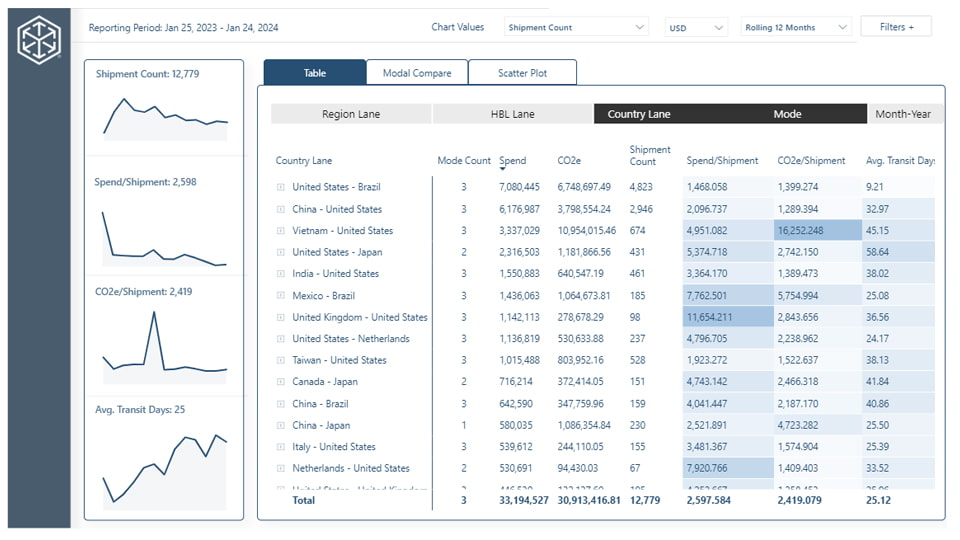Image resolution: width=960 pixels, height=540 pixels.
Task: Open the USD currency dropdown
Action: 696,28
